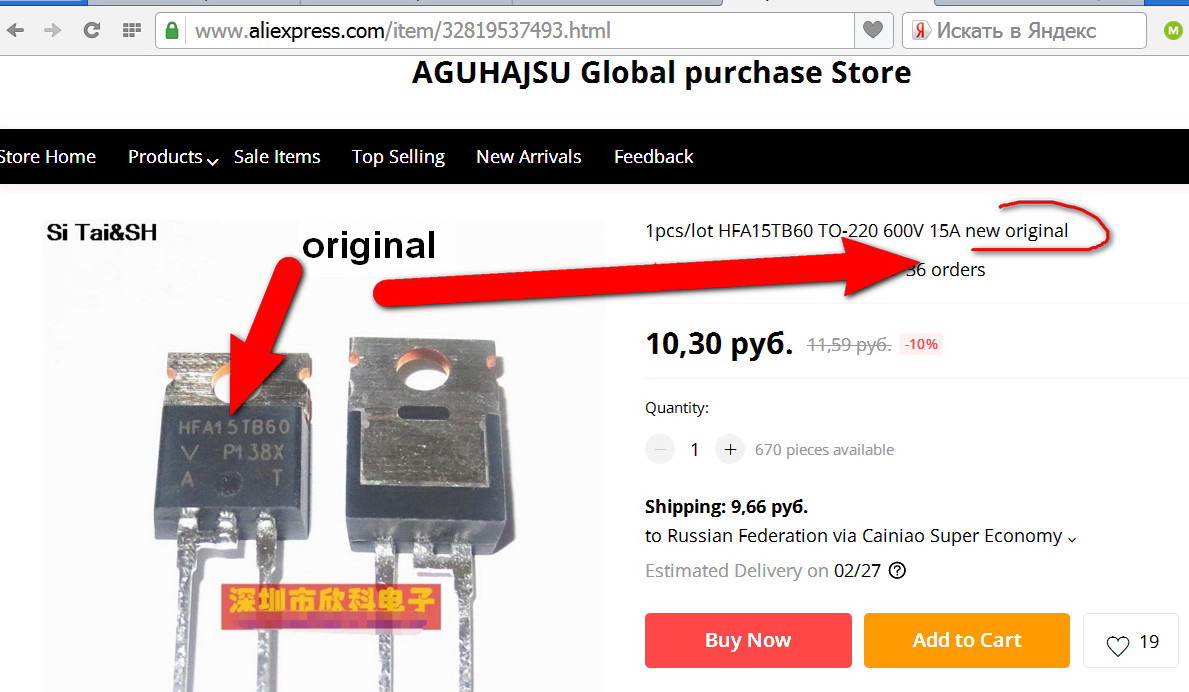
Task: Reload the page with the refresh icon
Action: [x=92, y=30]
